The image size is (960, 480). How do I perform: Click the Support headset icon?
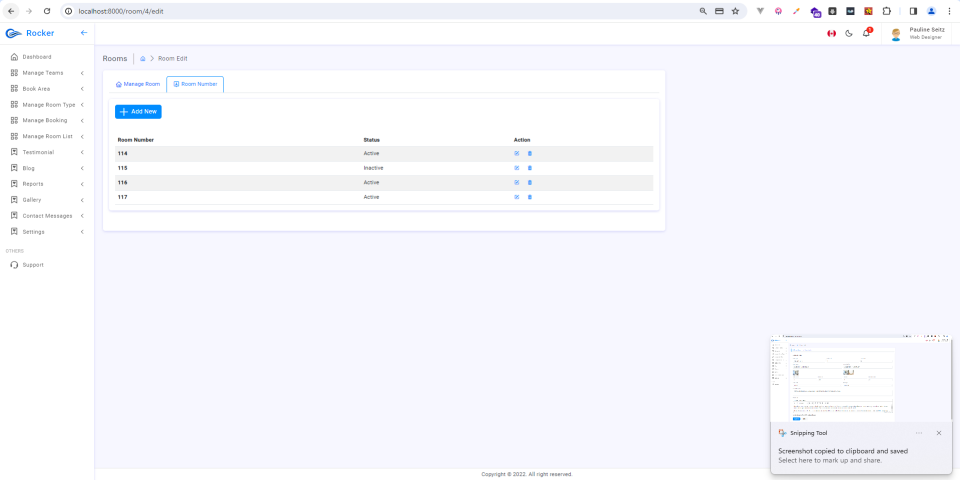pos(15,265)
